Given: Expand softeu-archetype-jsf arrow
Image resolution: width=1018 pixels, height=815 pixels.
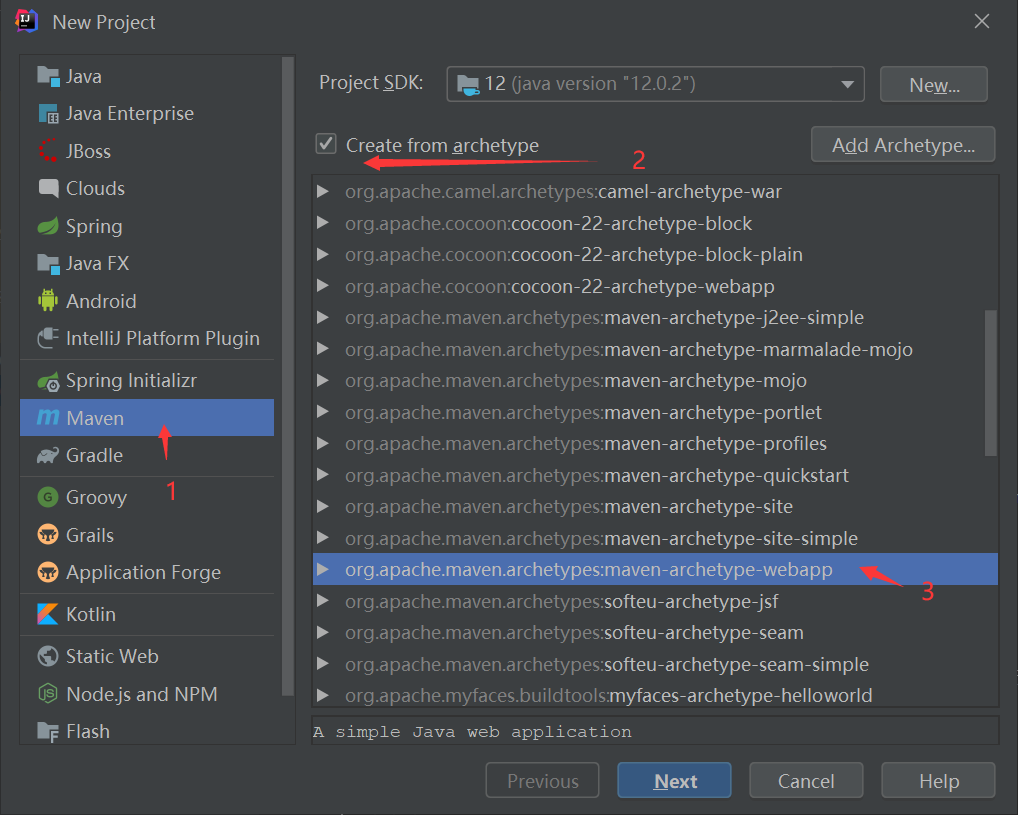Looking at the screenshot, I should point(322,601).
